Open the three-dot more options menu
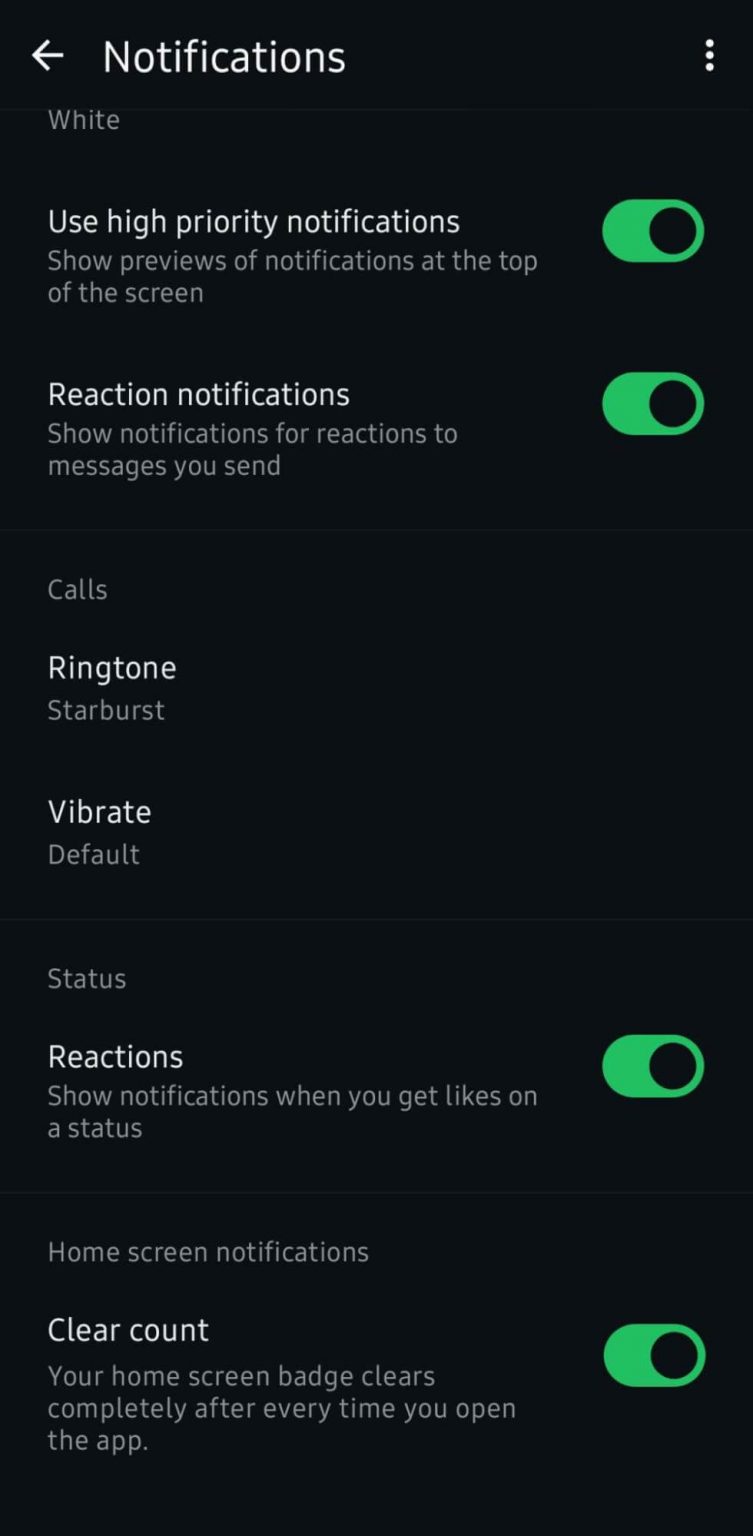This screenshot has height=1536, width=753. pos(709,56)
